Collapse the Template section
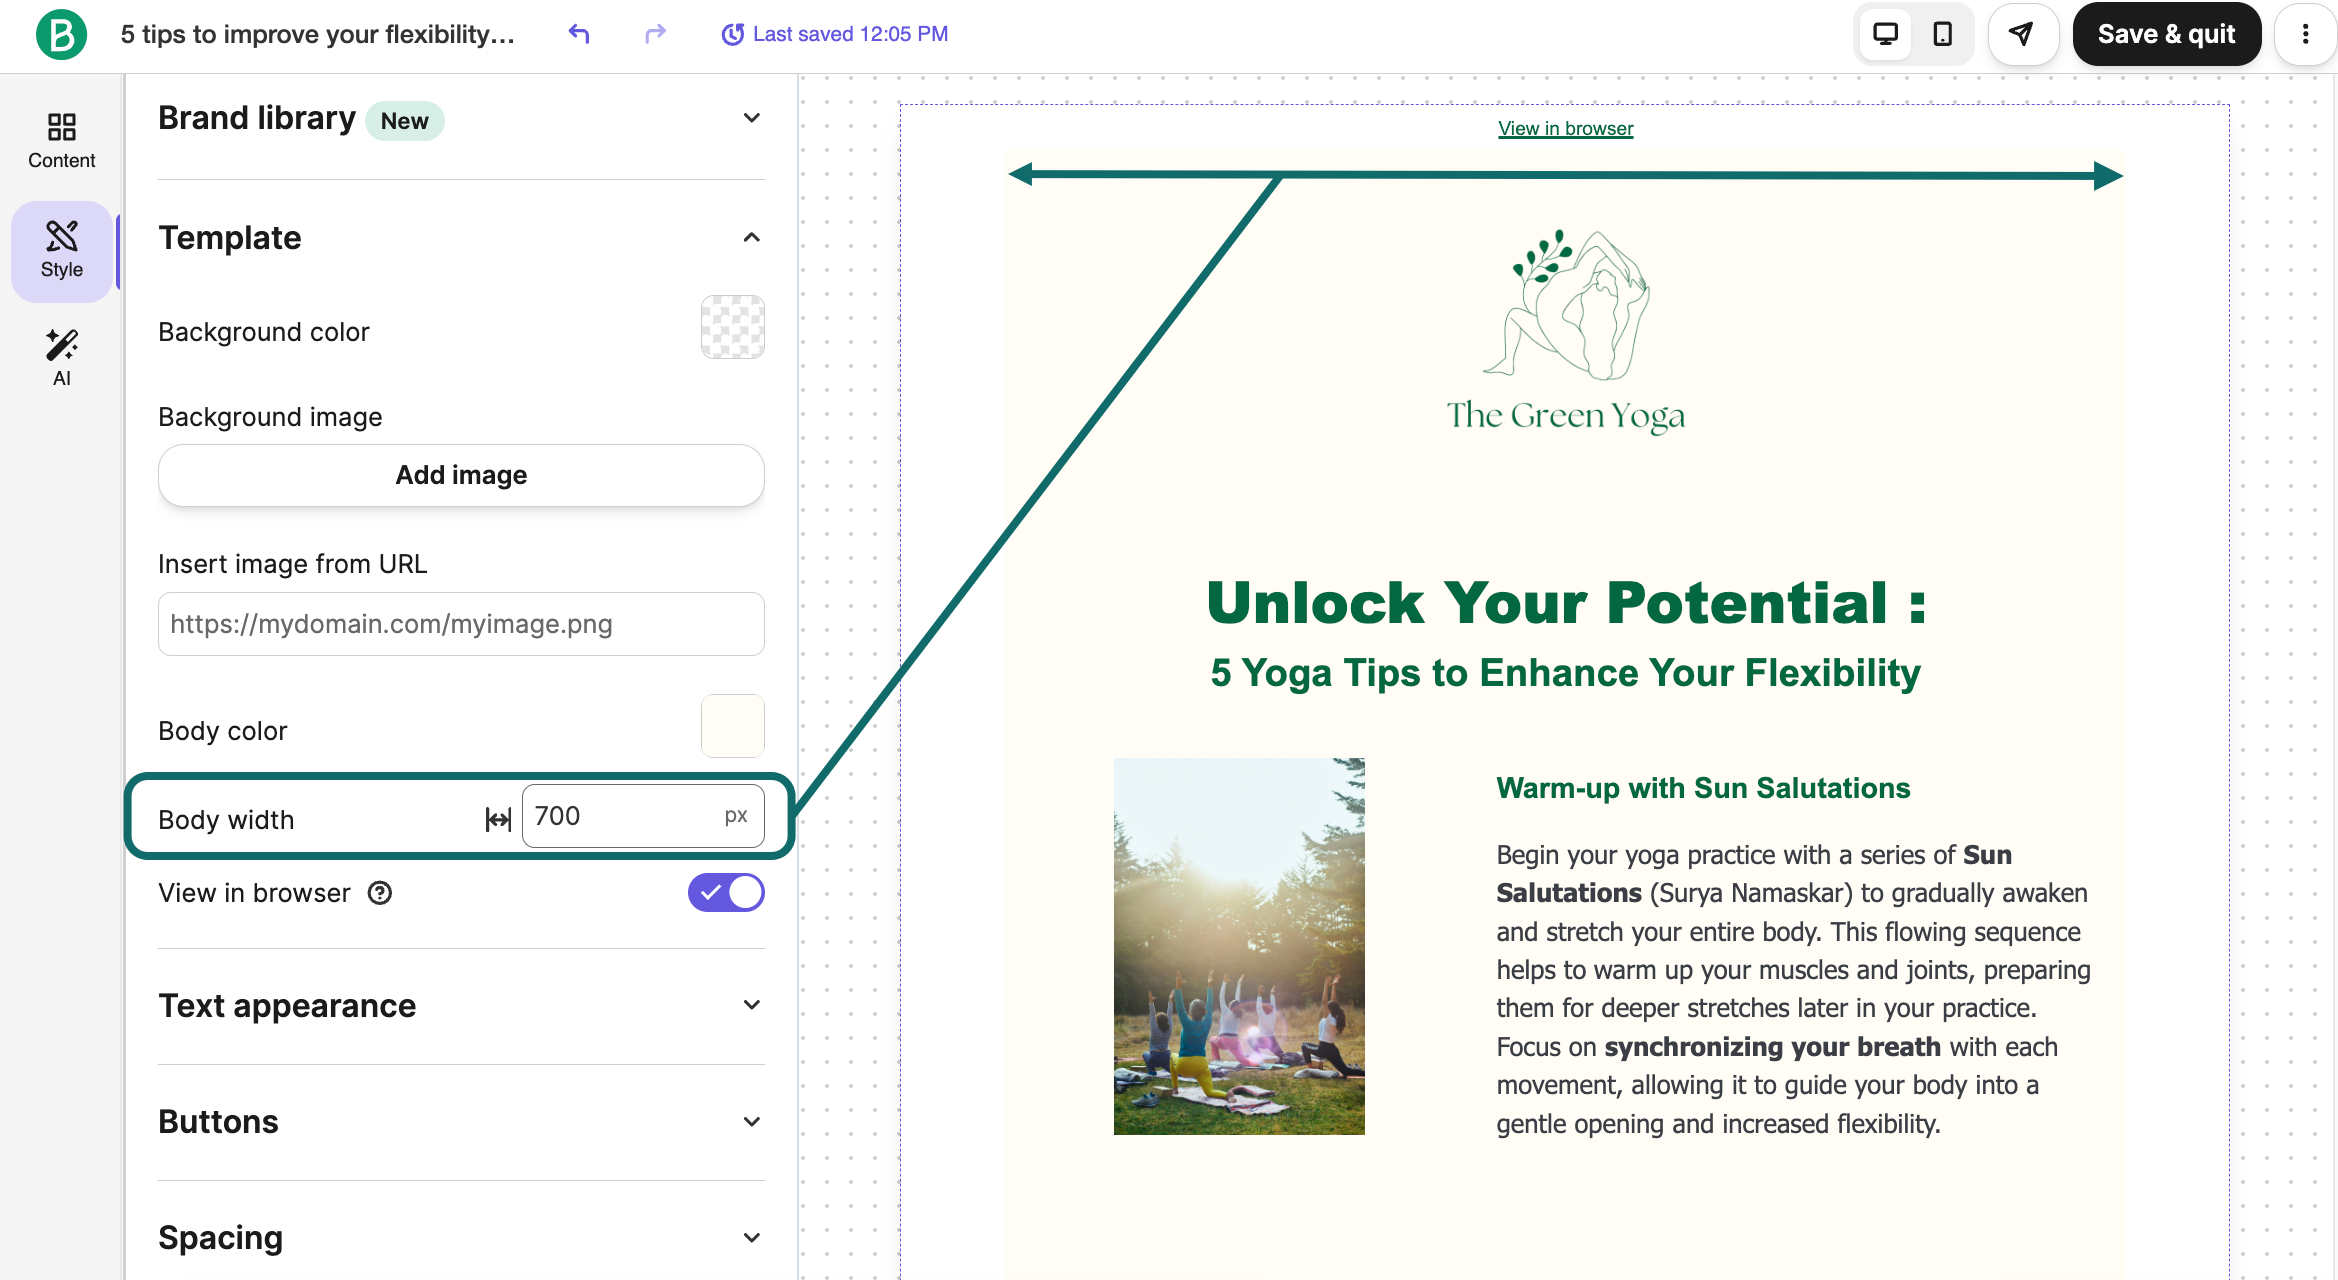This screenshot has height=1280, width=2338. pyautogui.click(x=752, y=238)
